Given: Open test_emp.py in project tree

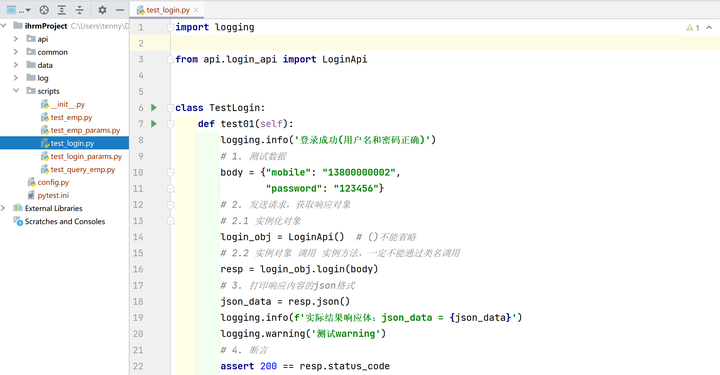Looking at the screenshot, I should pos(71,117).
